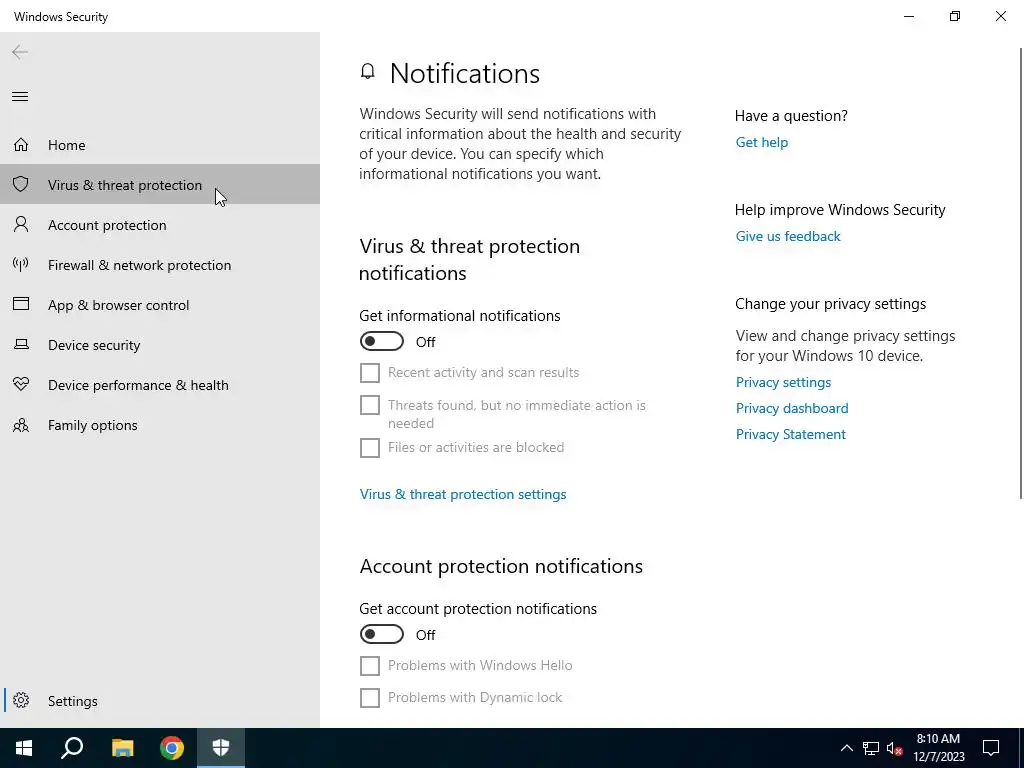Click the Get help link

click(761, 142)
